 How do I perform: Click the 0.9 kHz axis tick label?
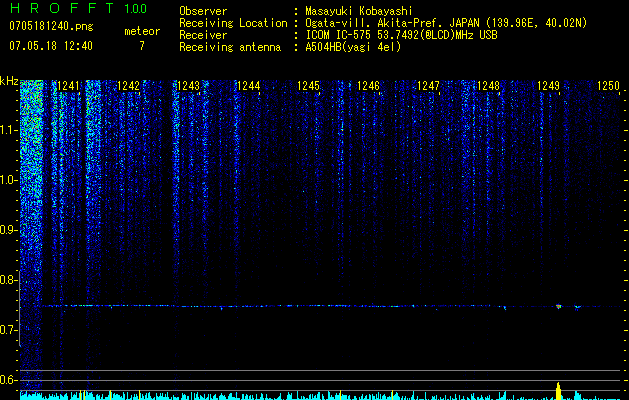9,230
